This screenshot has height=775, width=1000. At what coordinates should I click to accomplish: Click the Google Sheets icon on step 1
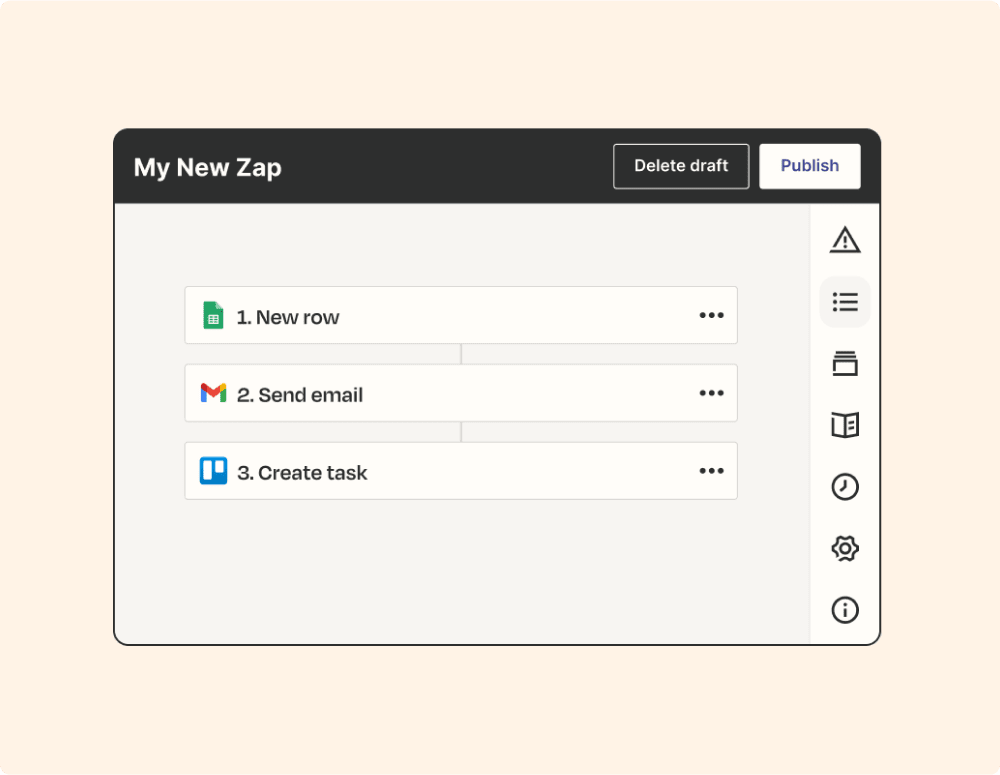[x=213, y=314]
